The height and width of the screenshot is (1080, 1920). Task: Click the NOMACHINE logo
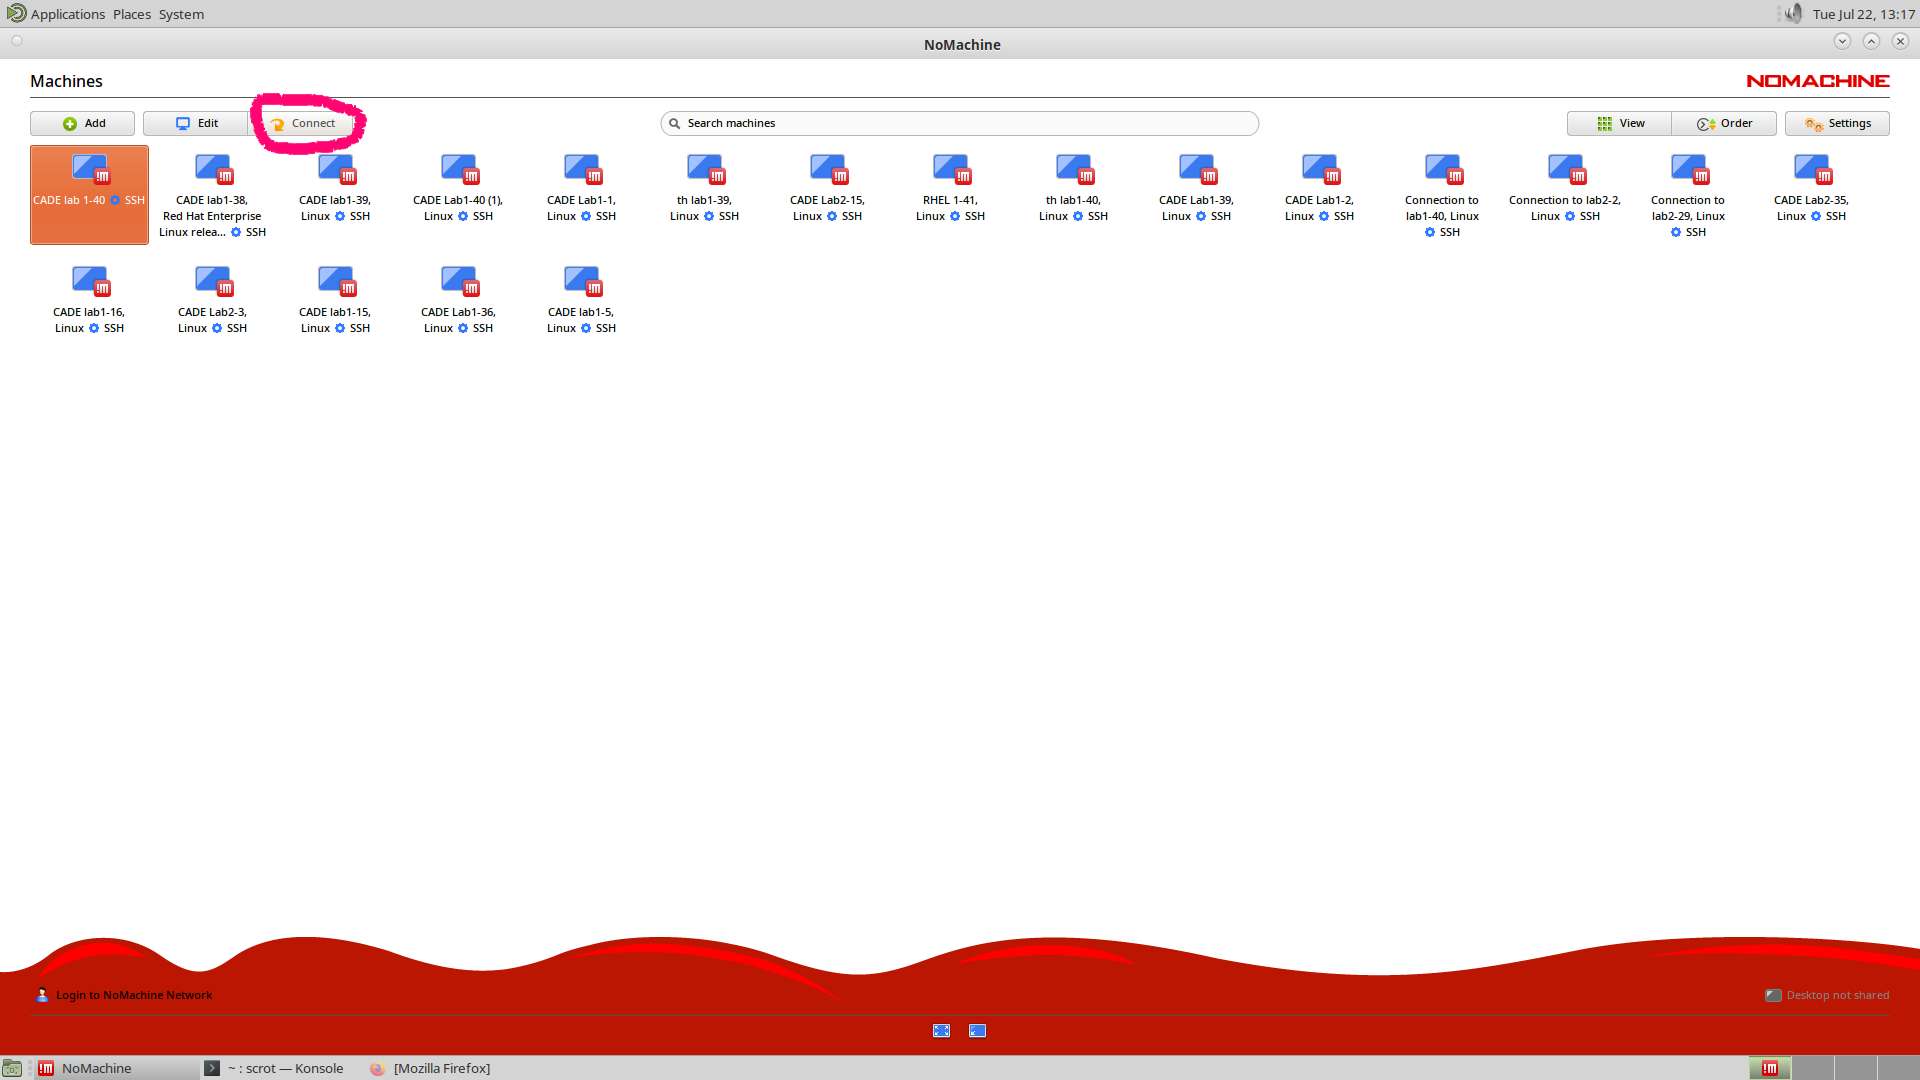pyautogui.click(x=1818, y=81)
